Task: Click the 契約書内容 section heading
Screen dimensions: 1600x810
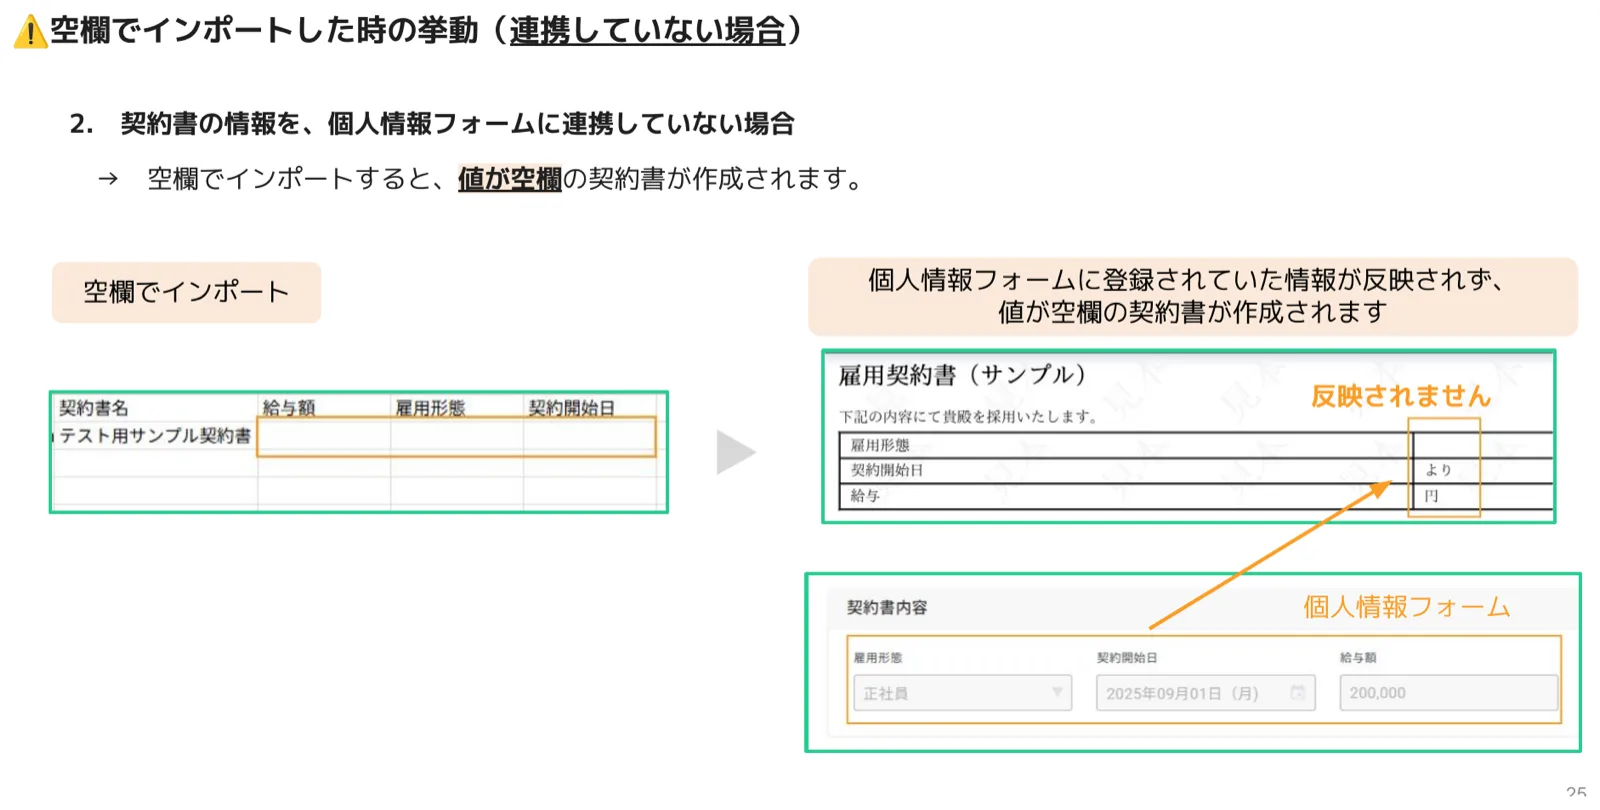Action: point(887,607)
